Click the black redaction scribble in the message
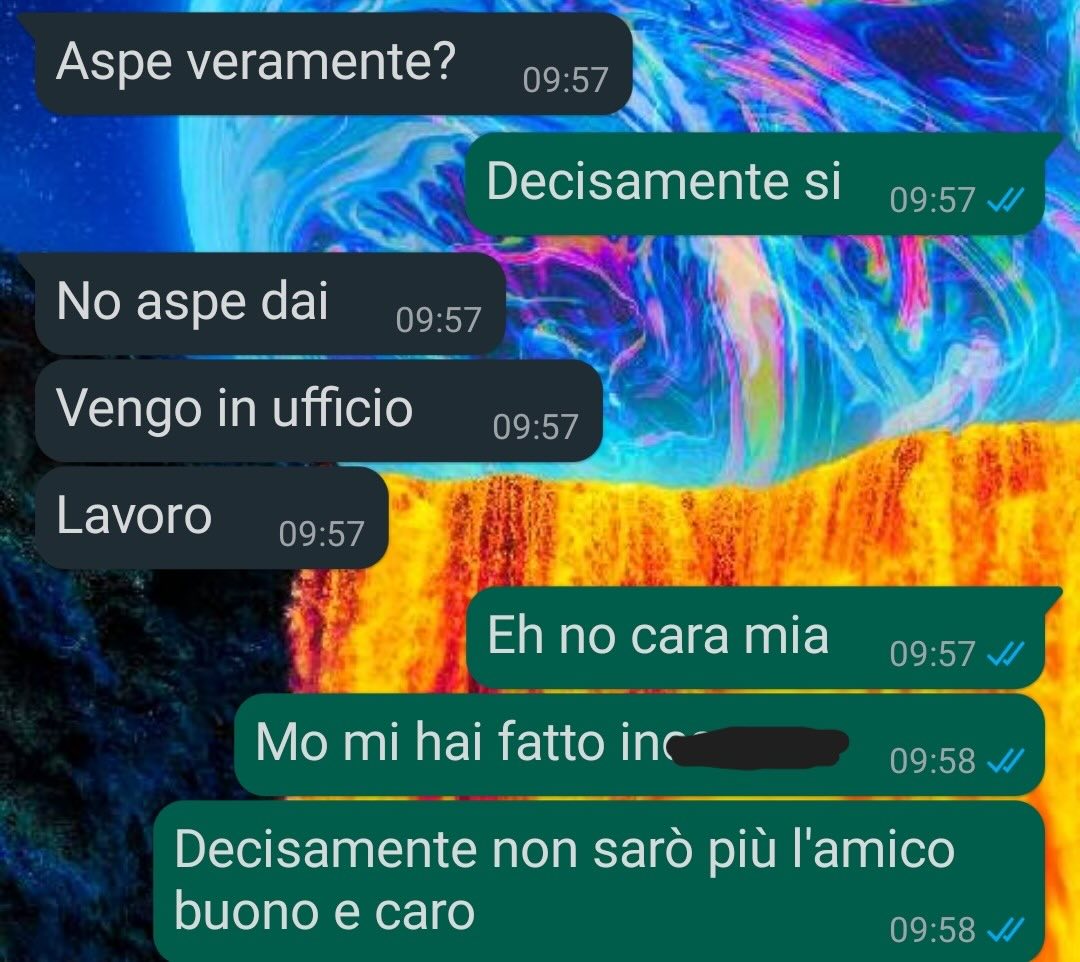Screen dimensions: 1080x962 (x=758, y=746)
